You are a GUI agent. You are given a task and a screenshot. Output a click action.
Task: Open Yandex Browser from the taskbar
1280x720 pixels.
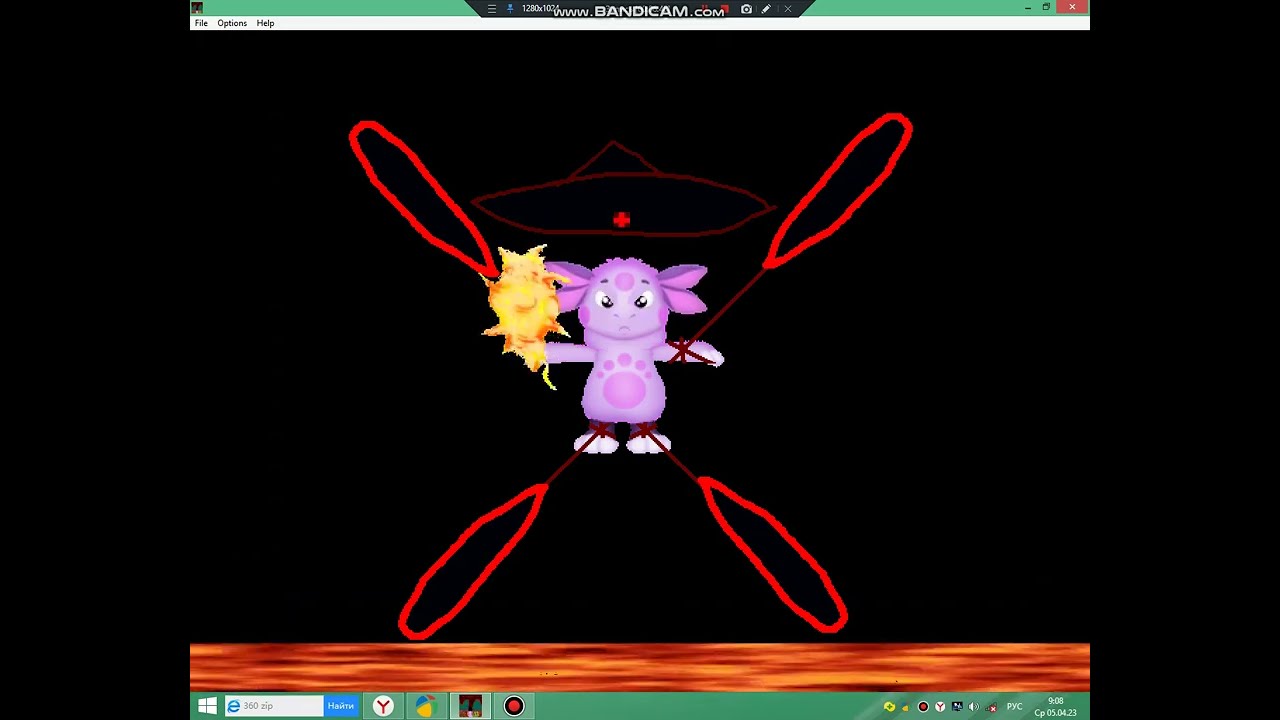tap(383, 706)
